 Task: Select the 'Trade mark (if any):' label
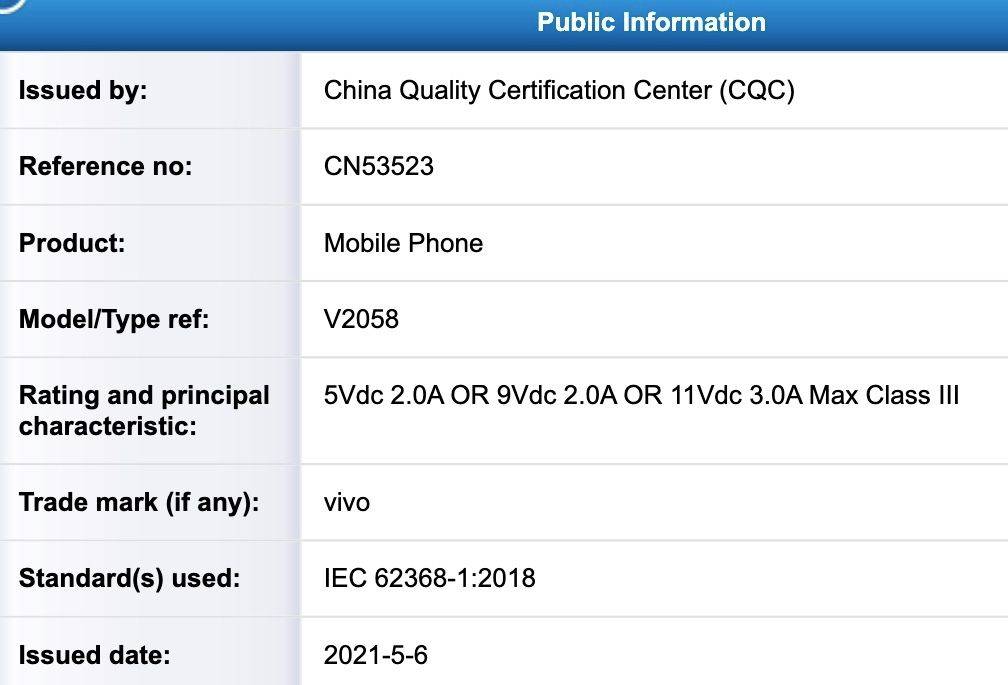tap(139, 502)
